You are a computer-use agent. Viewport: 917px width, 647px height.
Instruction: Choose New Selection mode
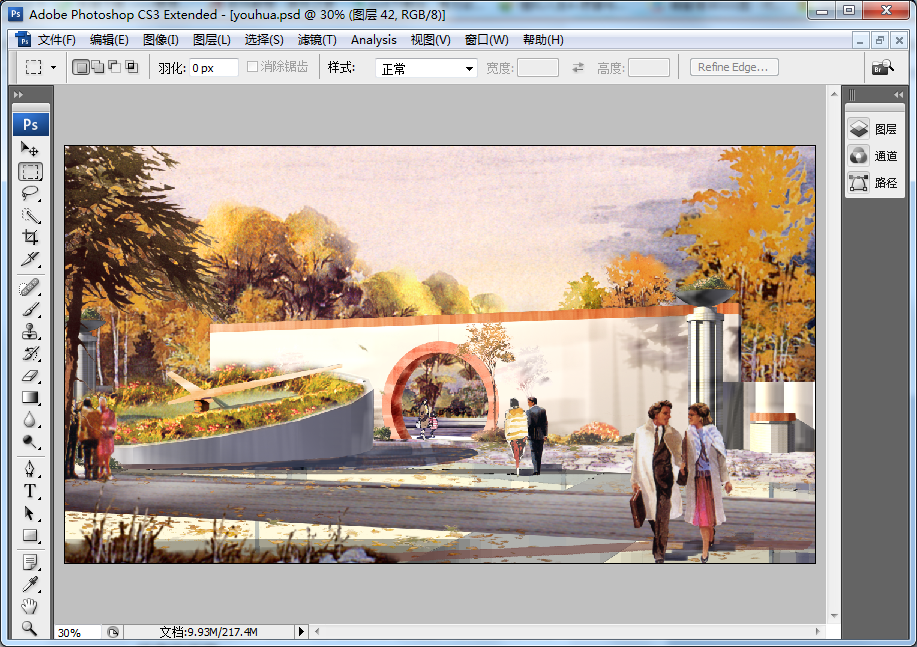81,67
